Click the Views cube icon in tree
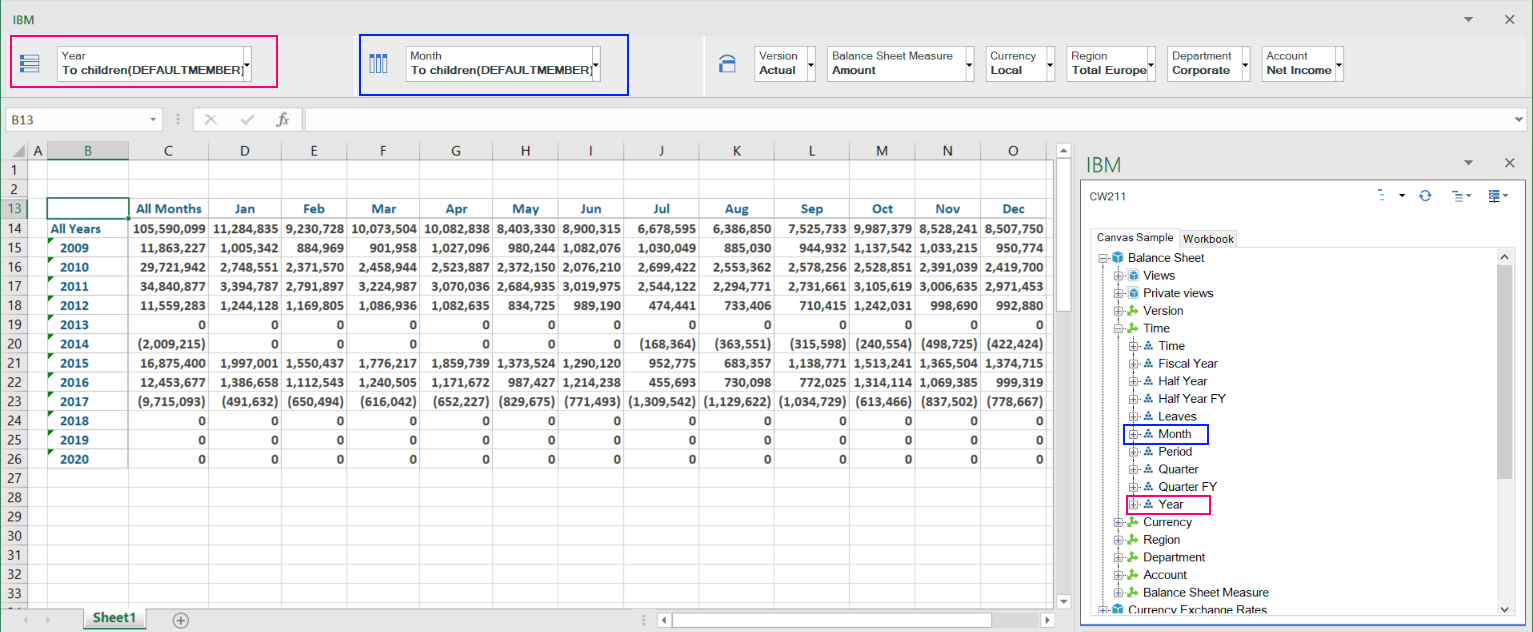The image size is (1533, 632). (1133, 276)
